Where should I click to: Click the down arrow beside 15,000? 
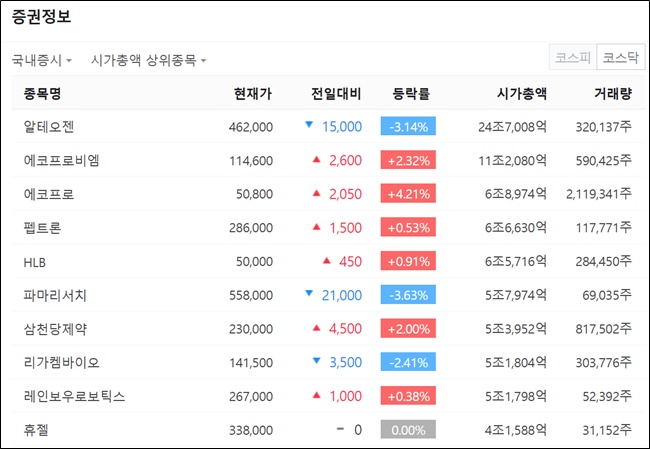[x=309, y=124]
